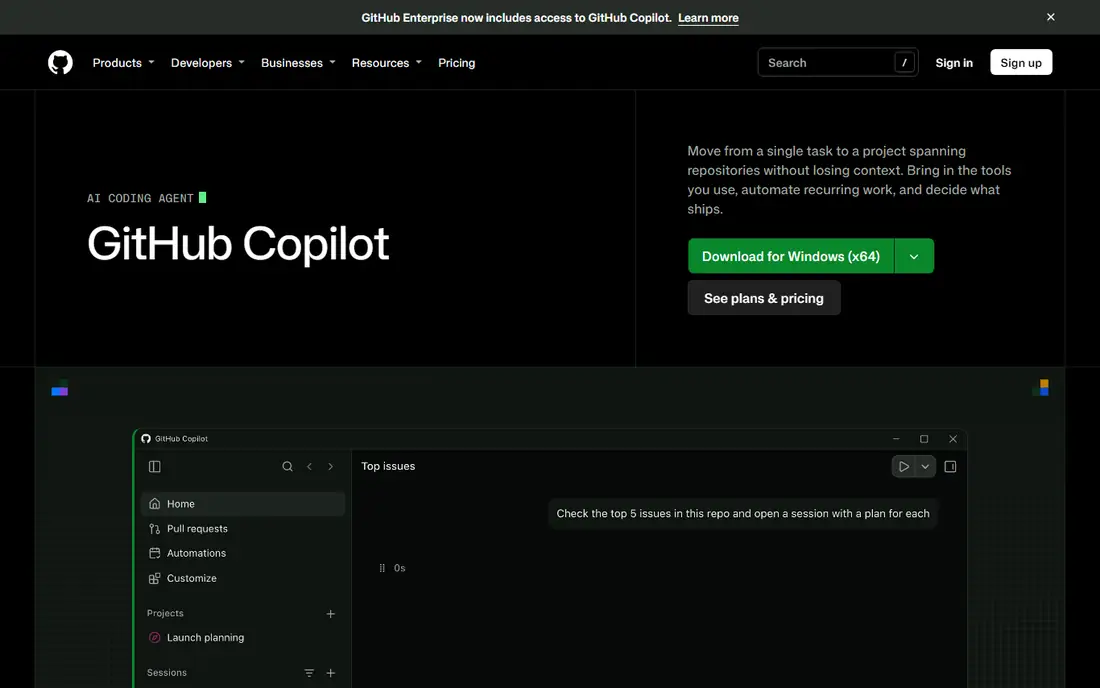
Task: Expand the Businesses menu
Action: [x=298, y=62]
